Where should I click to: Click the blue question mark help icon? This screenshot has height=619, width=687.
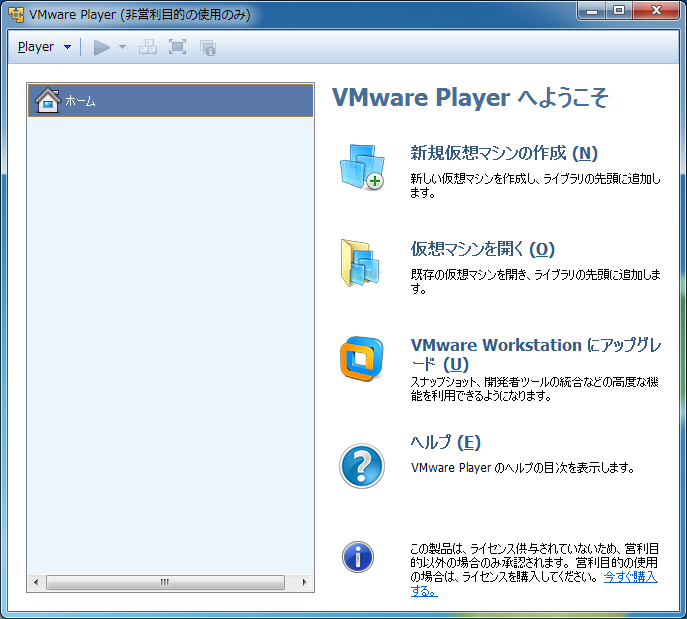(362, 466)
